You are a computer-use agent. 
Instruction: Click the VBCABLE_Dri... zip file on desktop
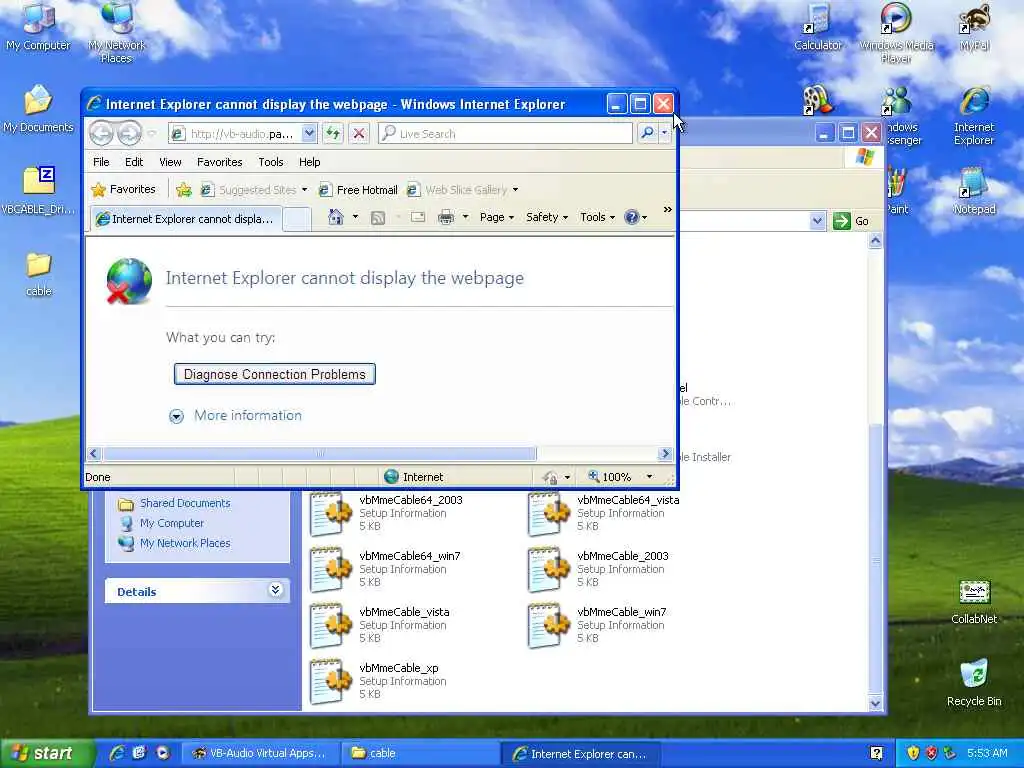[39, 191]
